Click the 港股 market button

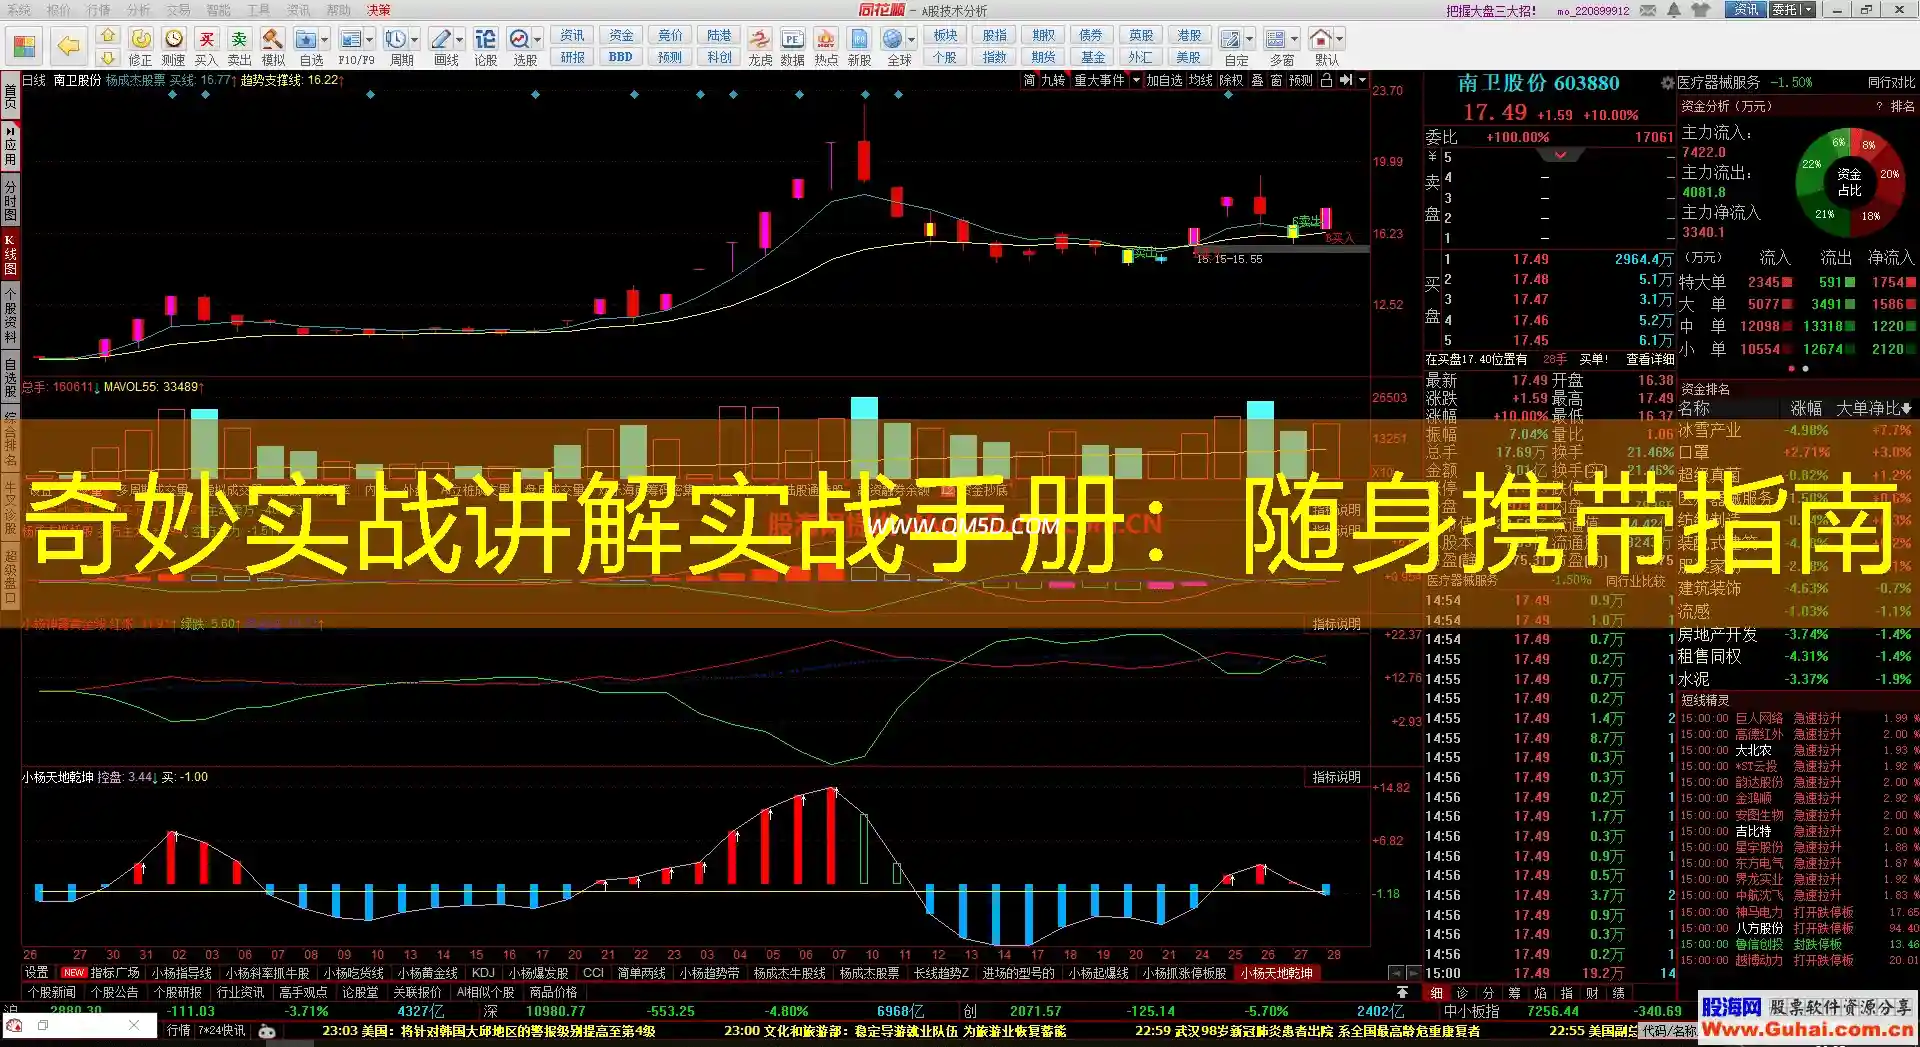1189,35
